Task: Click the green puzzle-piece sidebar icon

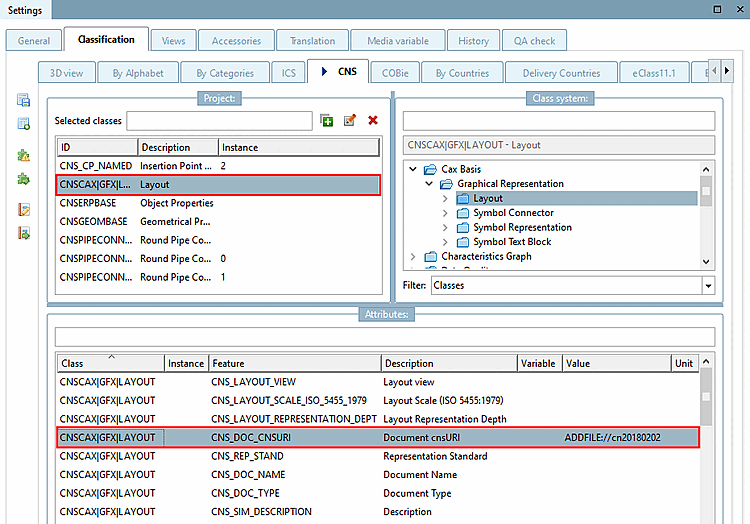Action: (x=23, y=179)
